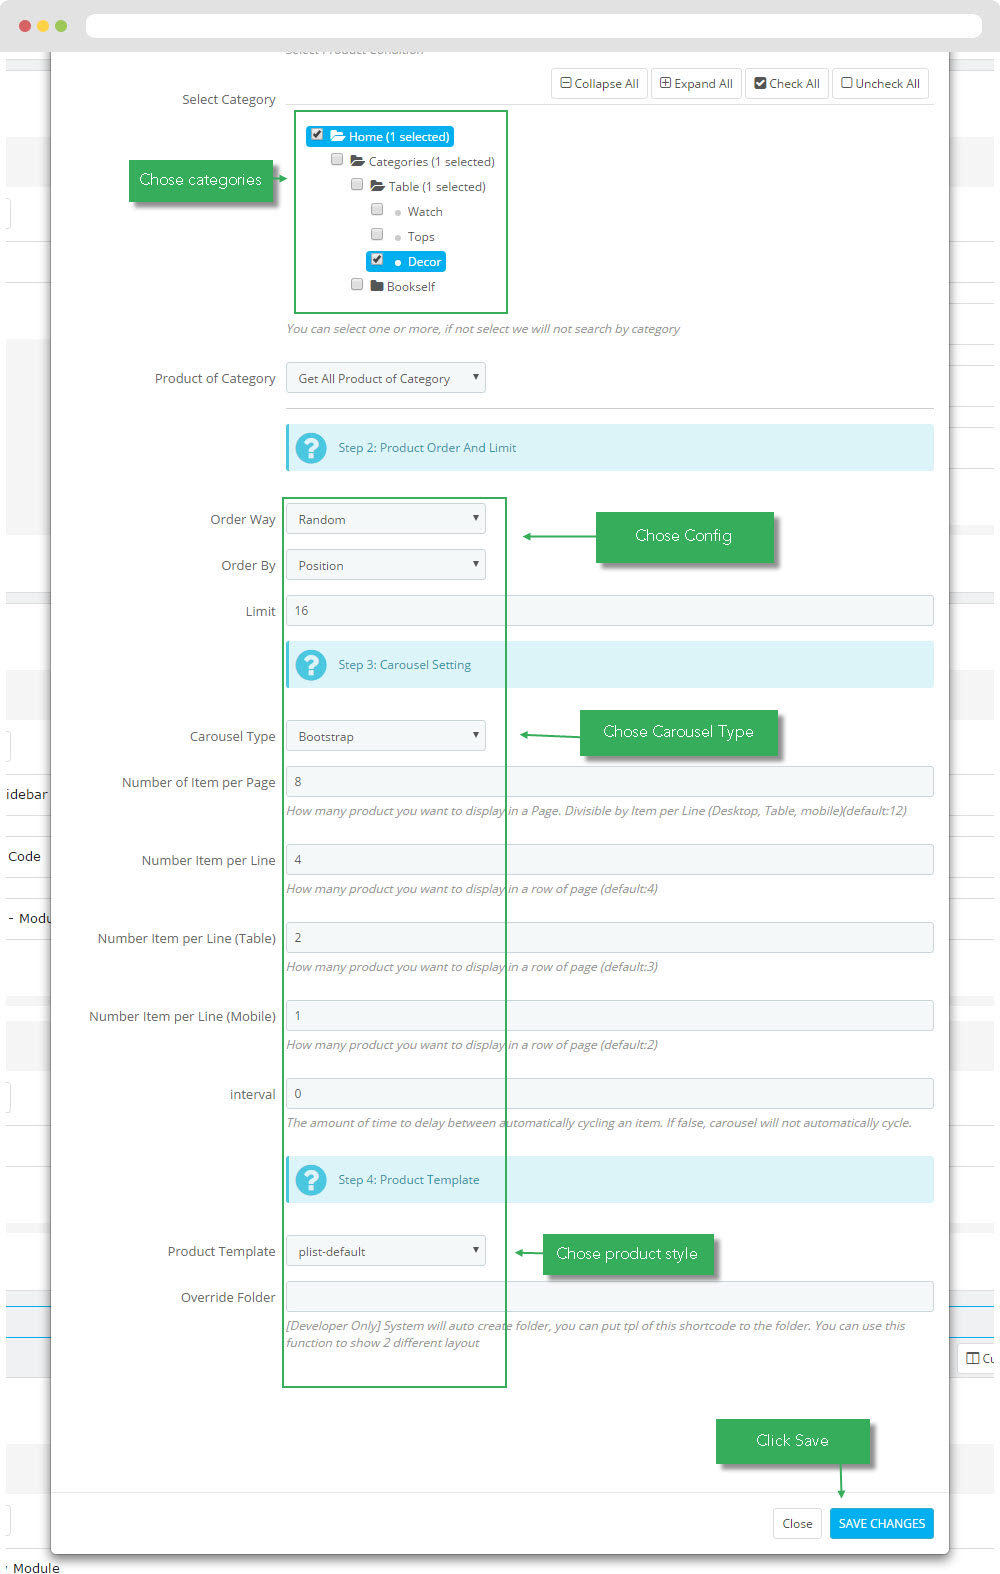Click the Override Folder input field
This screenshot has height=1574, width=1000.
(x=610, y=1297)
